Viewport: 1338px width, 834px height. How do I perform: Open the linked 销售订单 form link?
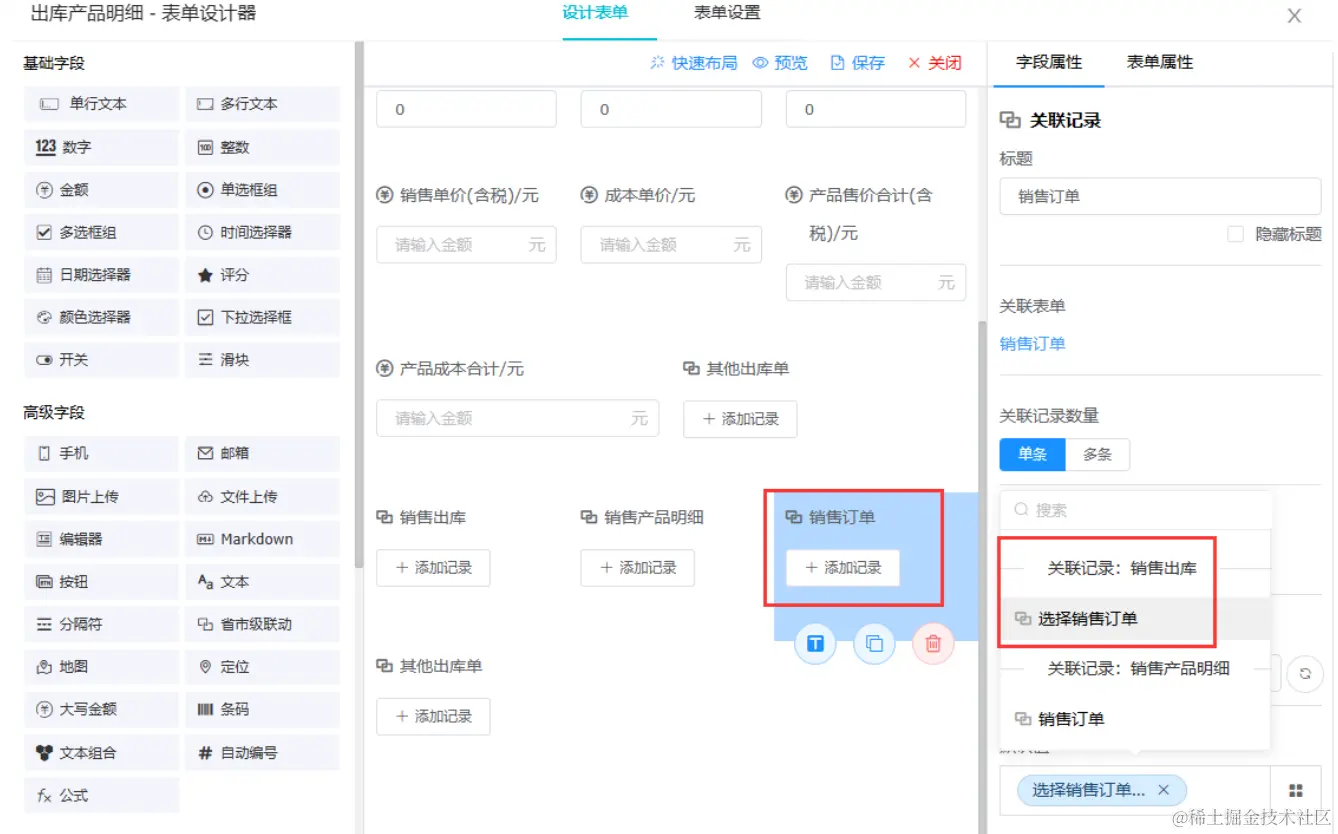[x=1032, y=344]
